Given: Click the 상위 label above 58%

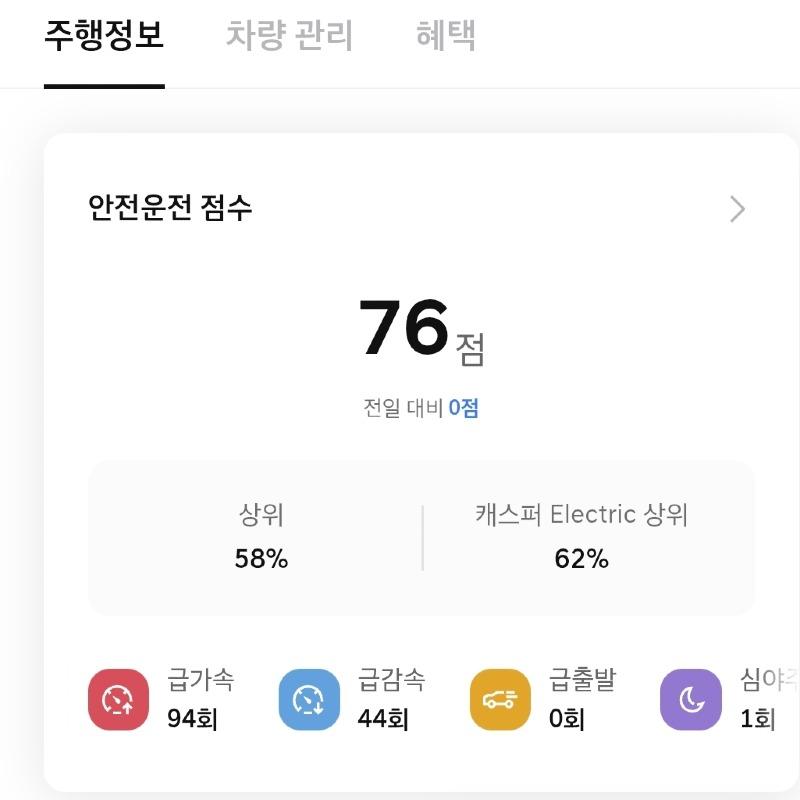Looking at the screenshot, I should point(261,514).
